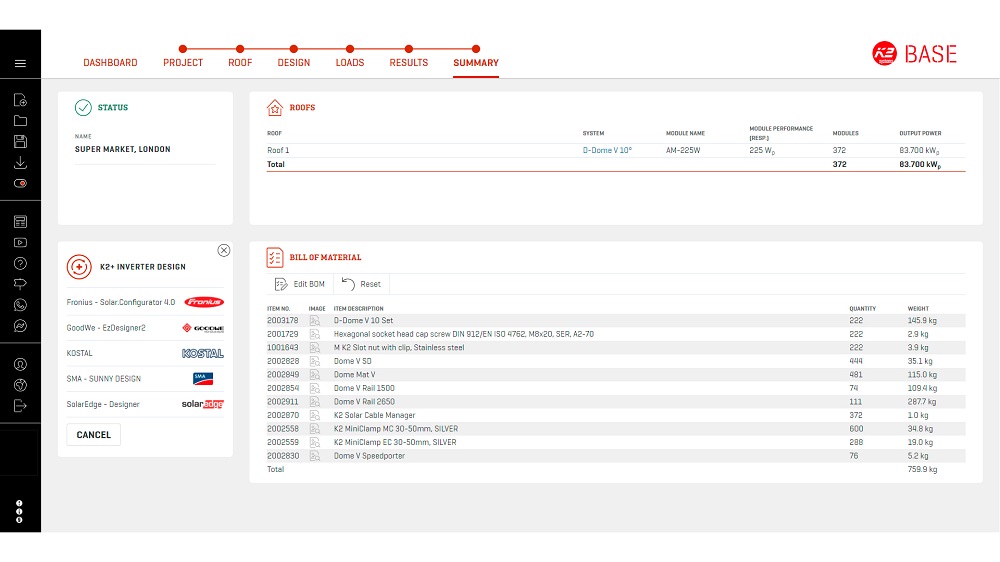
Task: Switch to the Loads step
Action: [x=350, y=63]
